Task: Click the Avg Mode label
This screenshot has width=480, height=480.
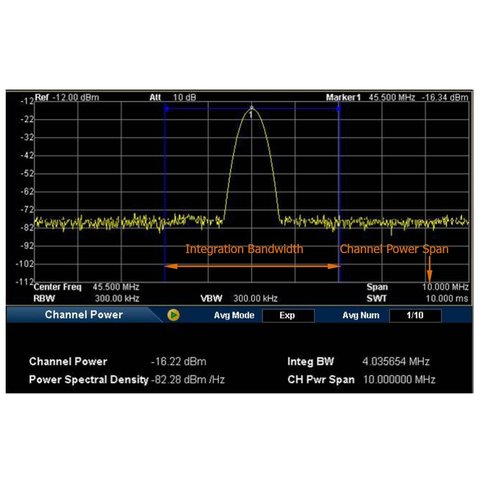Action: [234, 315]
